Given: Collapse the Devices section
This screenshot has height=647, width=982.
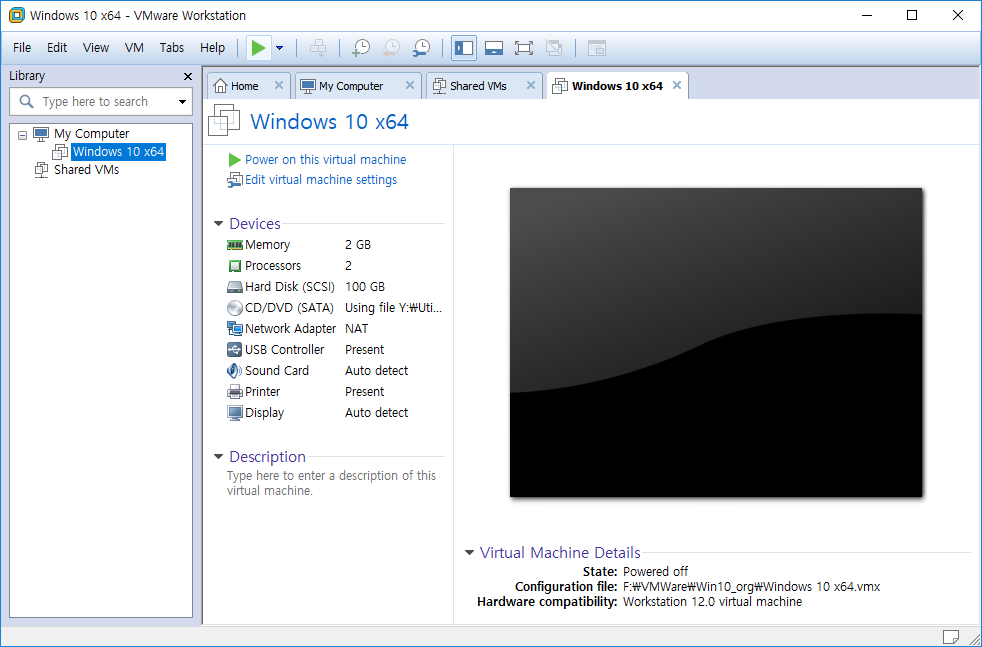Looking at the screenshot, I should point(219,224).
